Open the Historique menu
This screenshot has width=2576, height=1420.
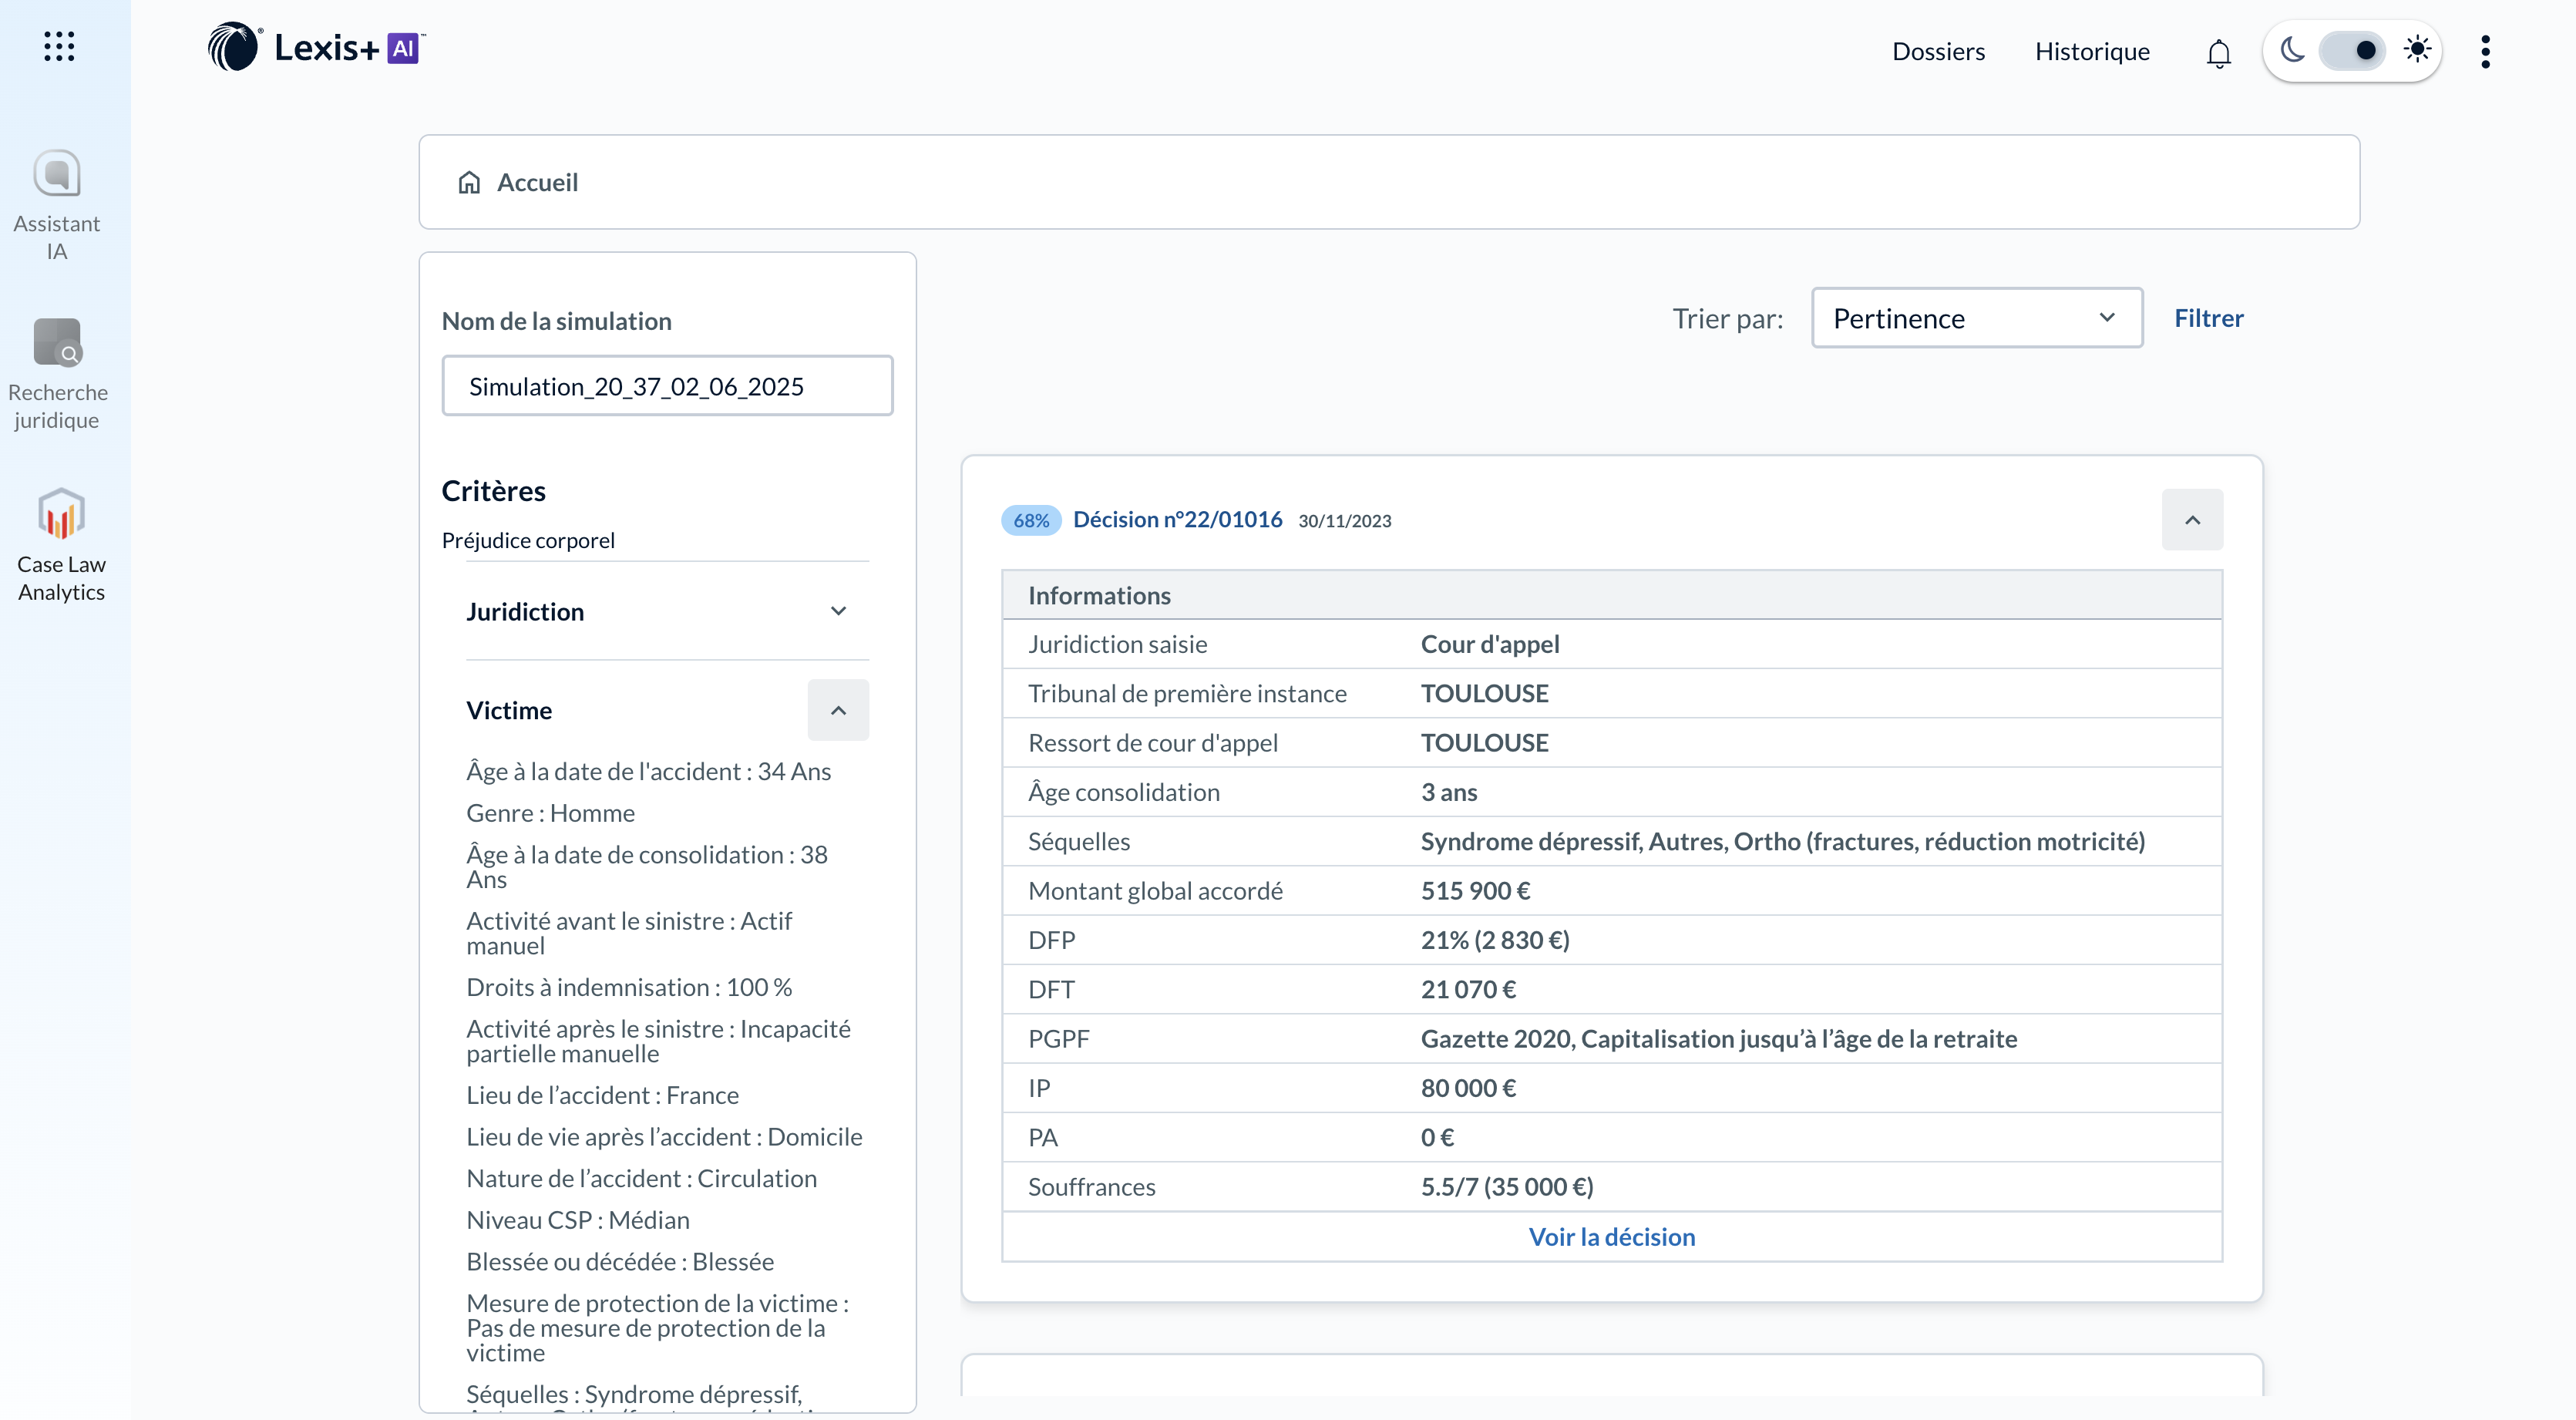click(2092, 52)
